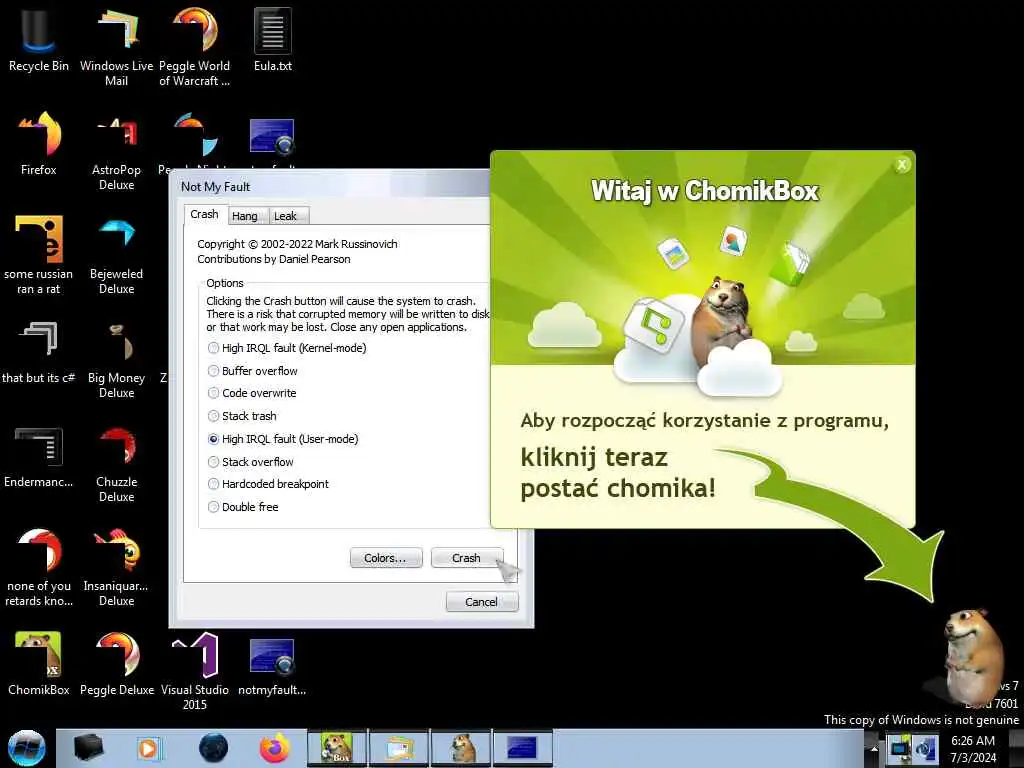Select the Firefox desktop shortcut

tap(39, 144)
